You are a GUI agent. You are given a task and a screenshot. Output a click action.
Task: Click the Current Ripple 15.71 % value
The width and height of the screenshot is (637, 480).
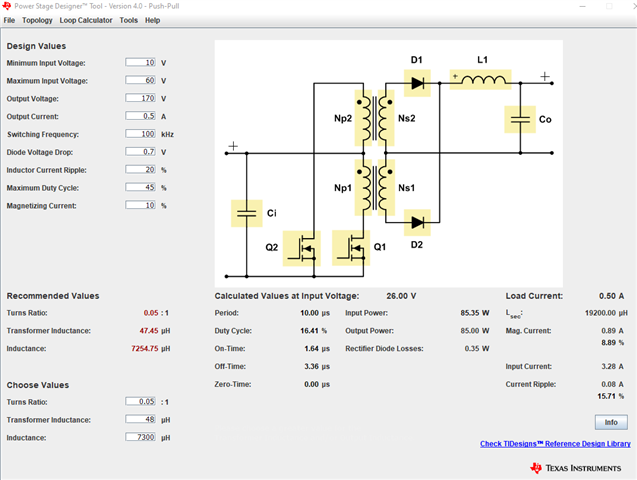tap(611, 396)
